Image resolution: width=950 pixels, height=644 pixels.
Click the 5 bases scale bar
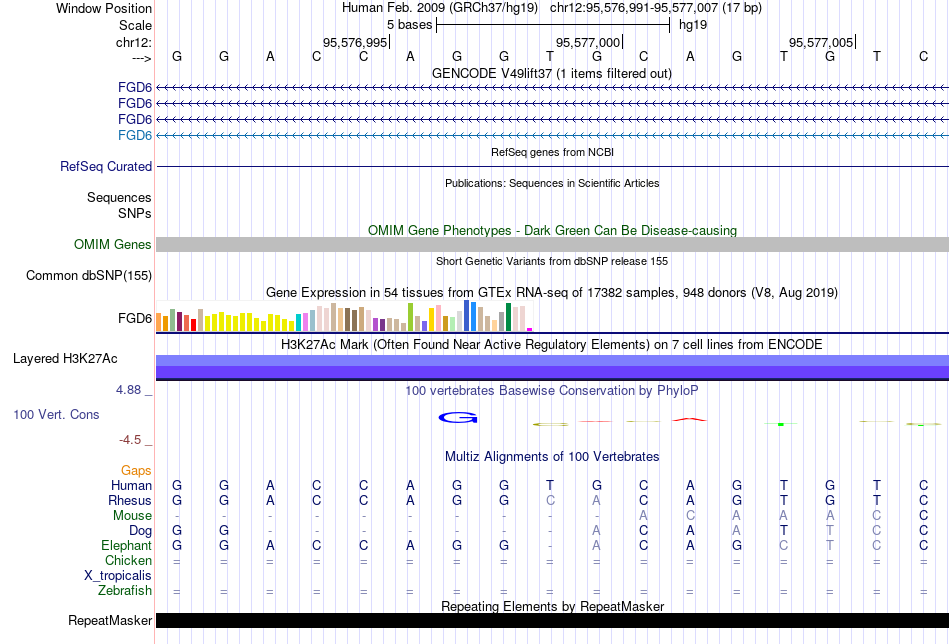(553, 25)
